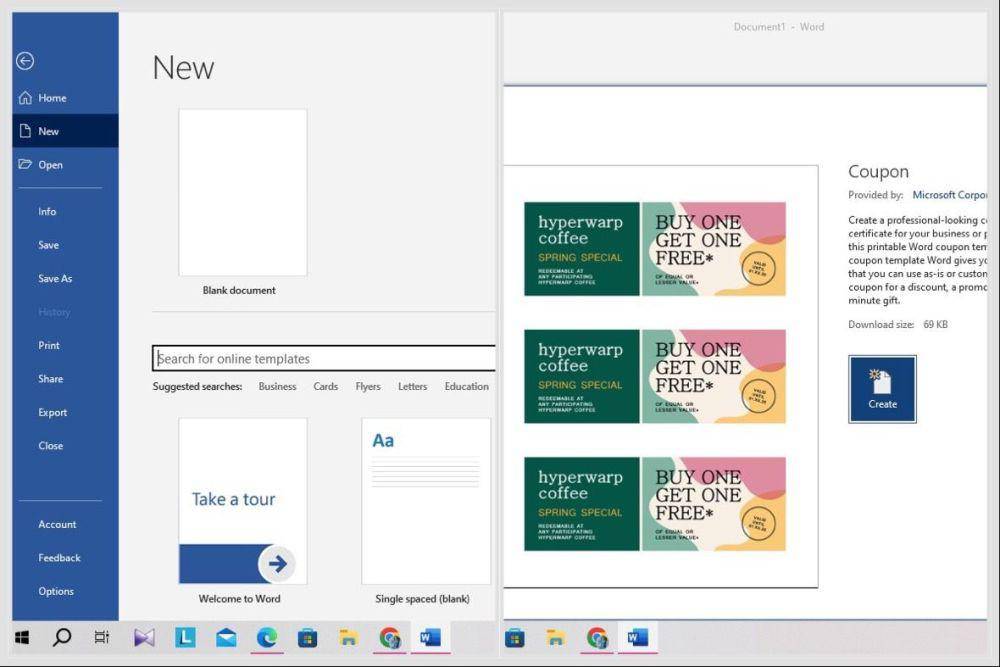This screenshot has width=1000, height=667.
Task: Open Google Chrome on the right taskbar
Action: [597, 637]
